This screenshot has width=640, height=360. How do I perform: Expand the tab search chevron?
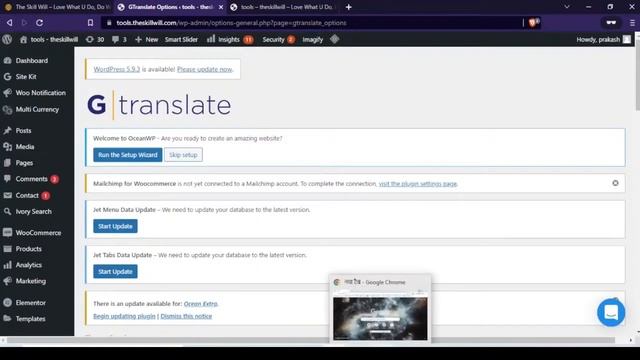tap(567, 7)
